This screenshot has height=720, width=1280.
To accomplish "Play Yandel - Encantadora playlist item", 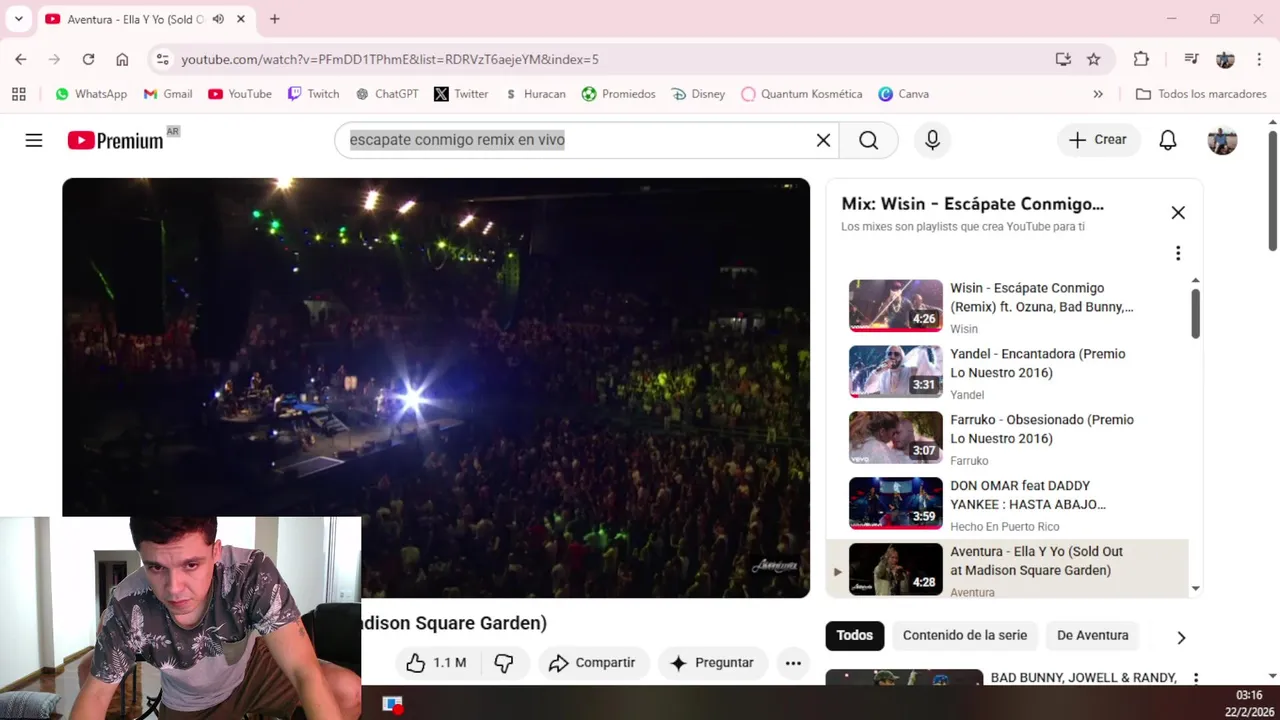I will coord(1007,372).
